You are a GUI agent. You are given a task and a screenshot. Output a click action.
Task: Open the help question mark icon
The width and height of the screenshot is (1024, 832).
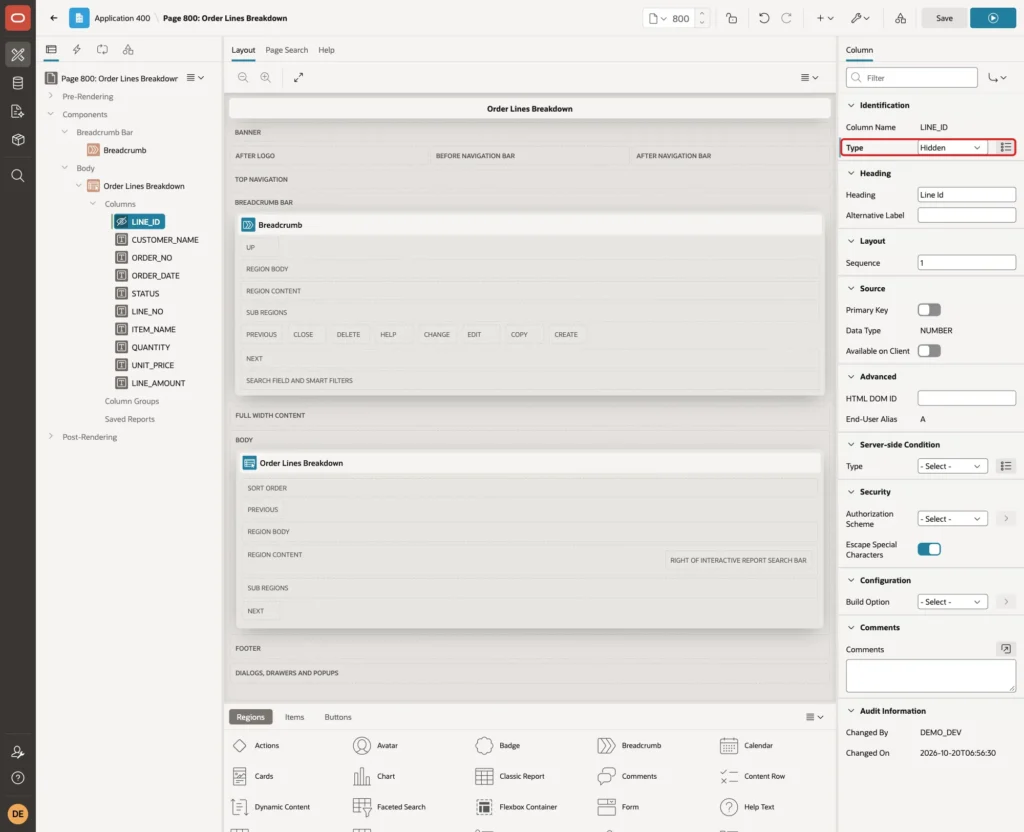pyautogui.click(x=18, y=778)
